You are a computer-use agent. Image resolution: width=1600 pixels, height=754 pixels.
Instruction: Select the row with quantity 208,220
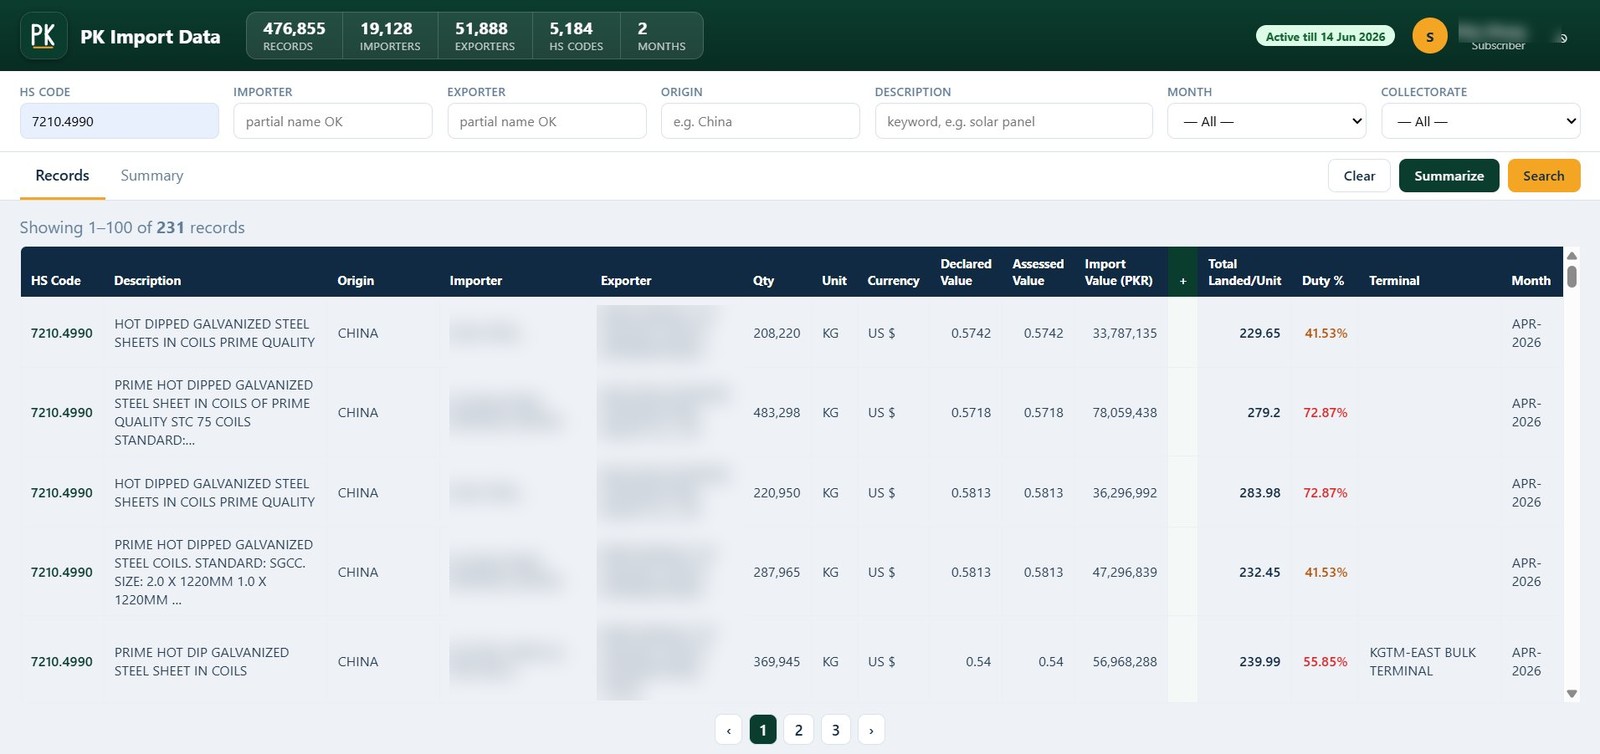(x=791, y=333)
